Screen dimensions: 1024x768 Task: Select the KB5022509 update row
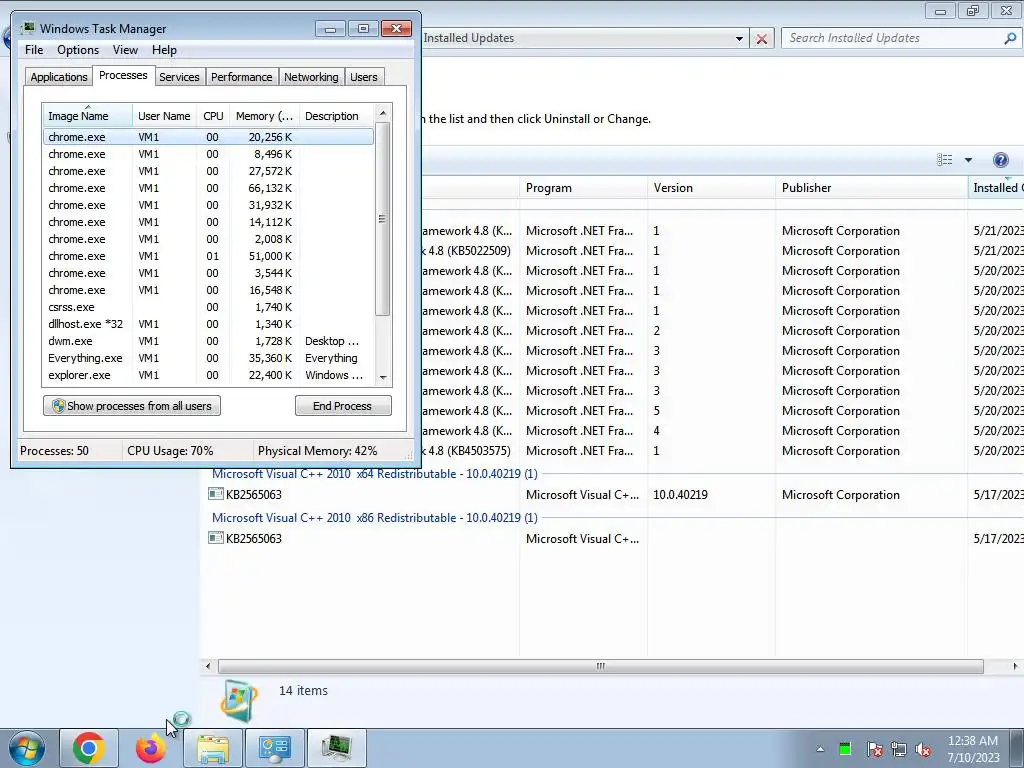pos(722,251)
